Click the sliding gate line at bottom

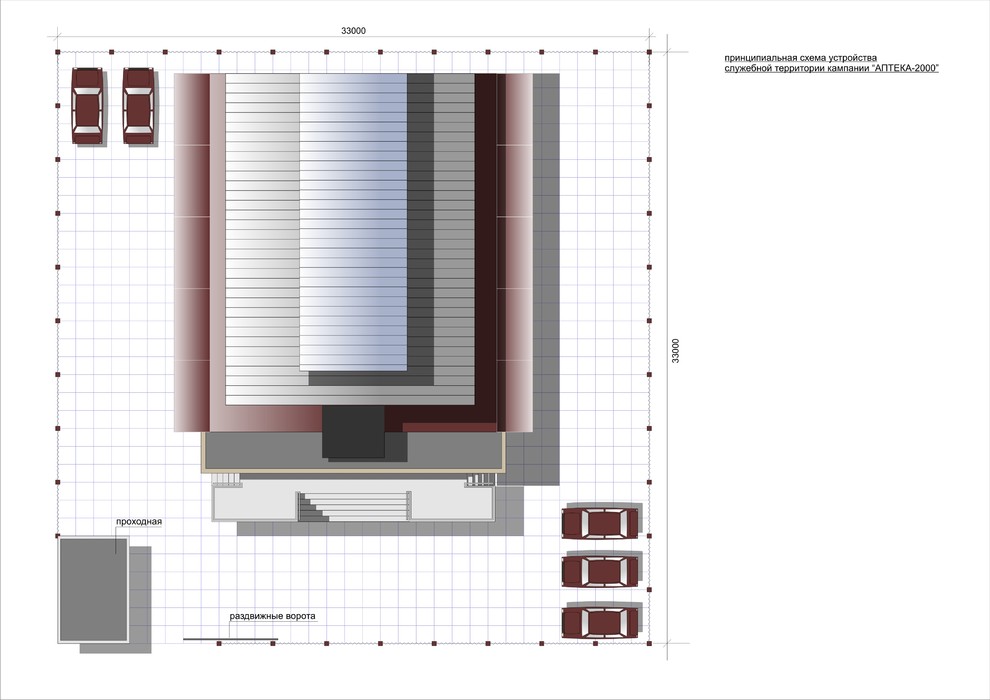(230, 639)
